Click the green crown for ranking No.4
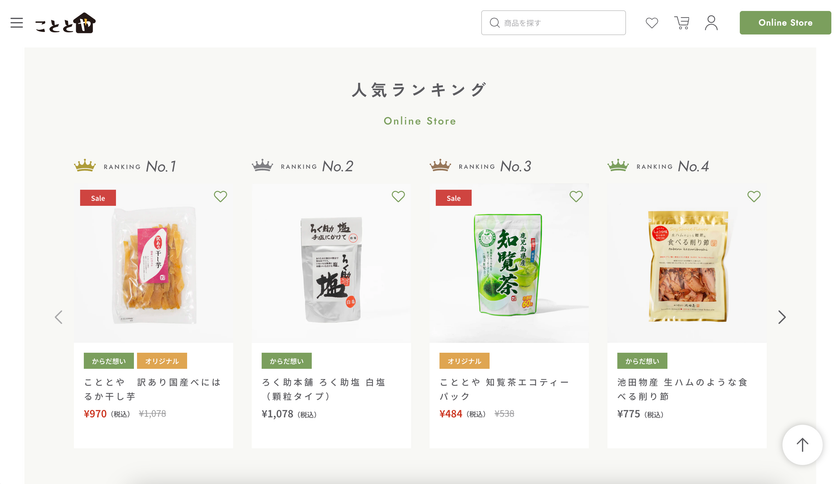This screenshot has width=840, height=484. (618, 166)
